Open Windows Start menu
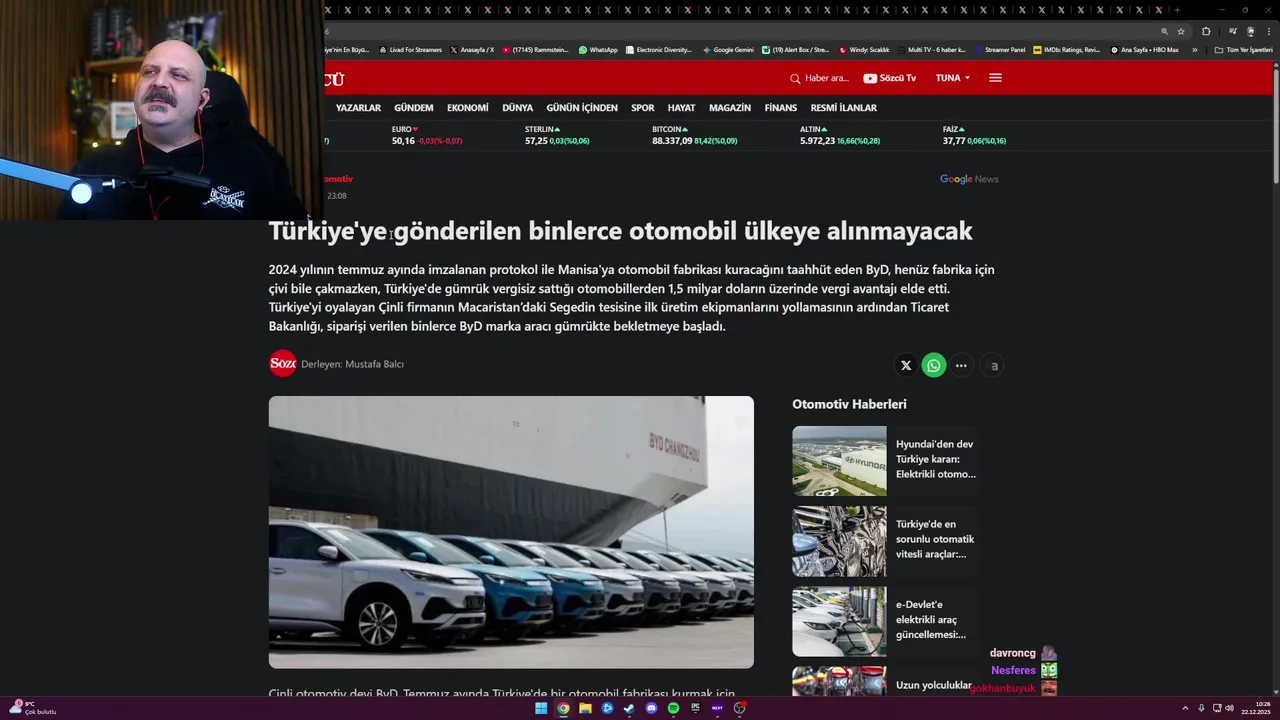1280x720 pixels. pyautogui.click(x=541, y=708)
